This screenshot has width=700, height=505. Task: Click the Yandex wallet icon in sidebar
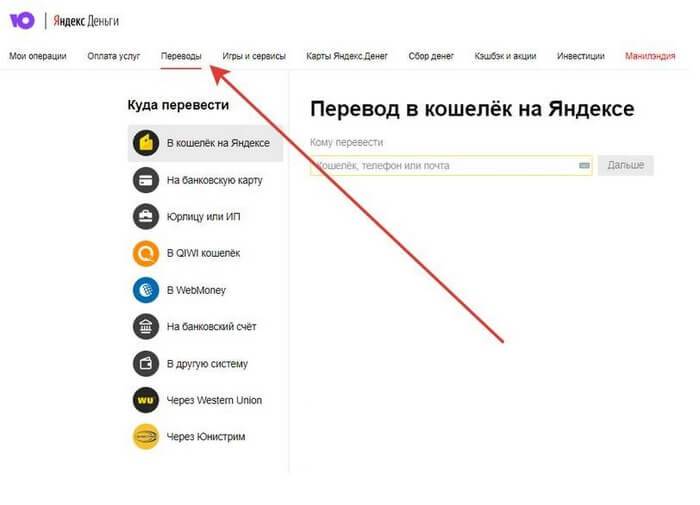tap(146, 143)
